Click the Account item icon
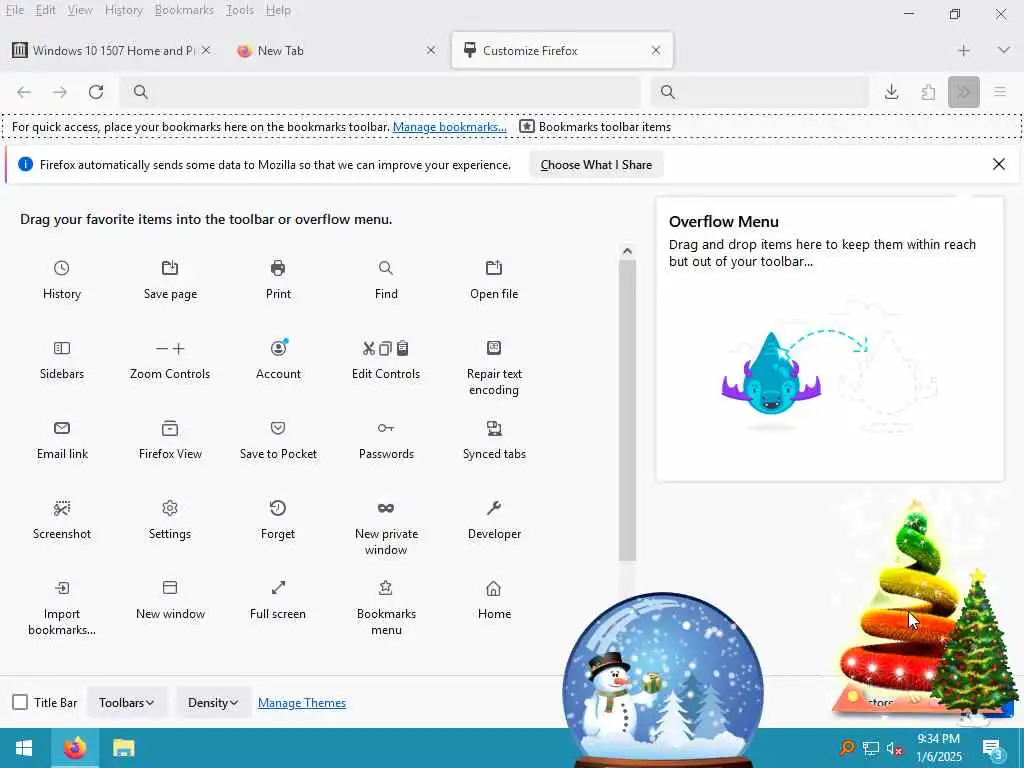This screenshot has width=1024, height=768. point(279,348)
